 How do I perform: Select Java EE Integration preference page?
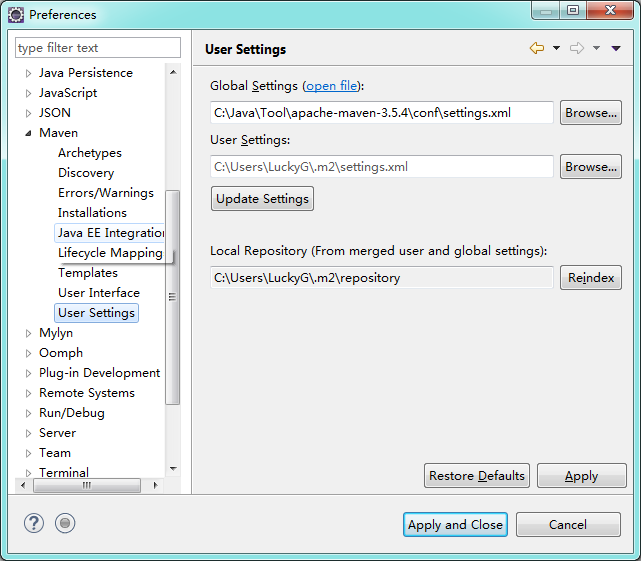(x=110, y=233)
